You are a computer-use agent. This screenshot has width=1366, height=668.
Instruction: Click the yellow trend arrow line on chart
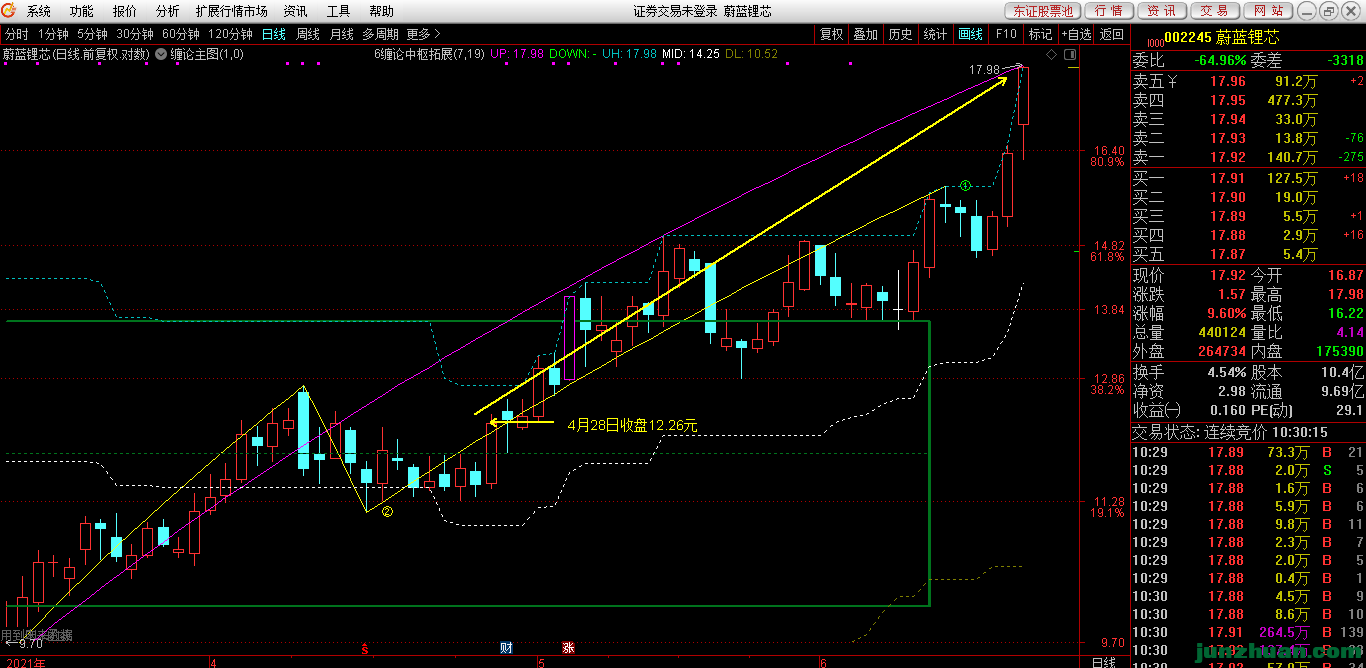[740, 245]
